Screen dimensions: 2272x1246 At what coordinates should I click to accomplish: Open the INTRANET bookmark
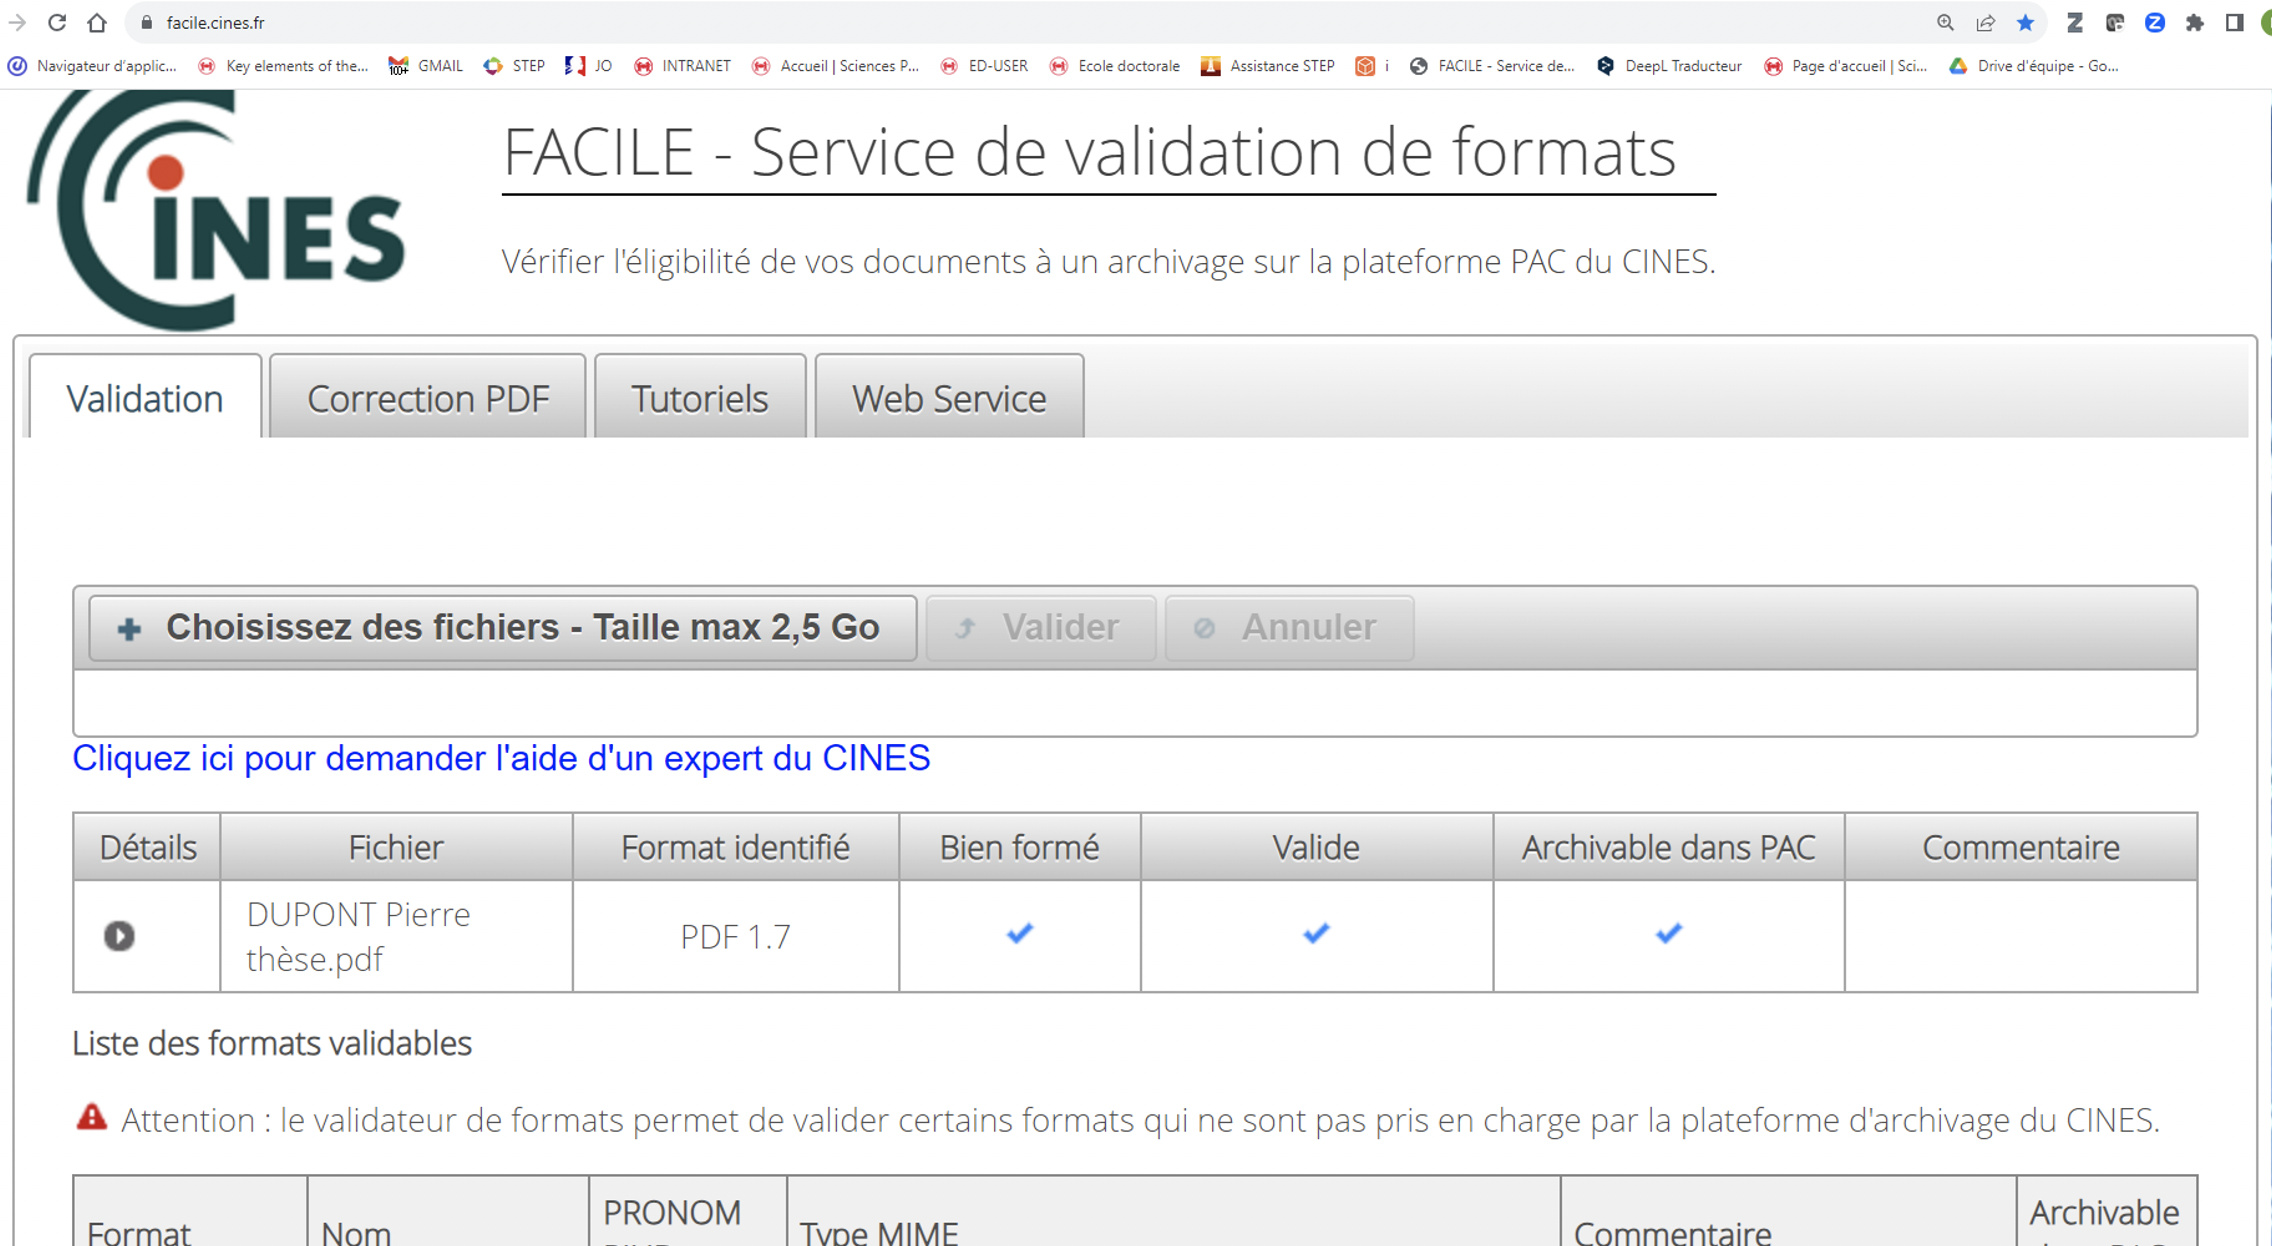pos(682,66)
